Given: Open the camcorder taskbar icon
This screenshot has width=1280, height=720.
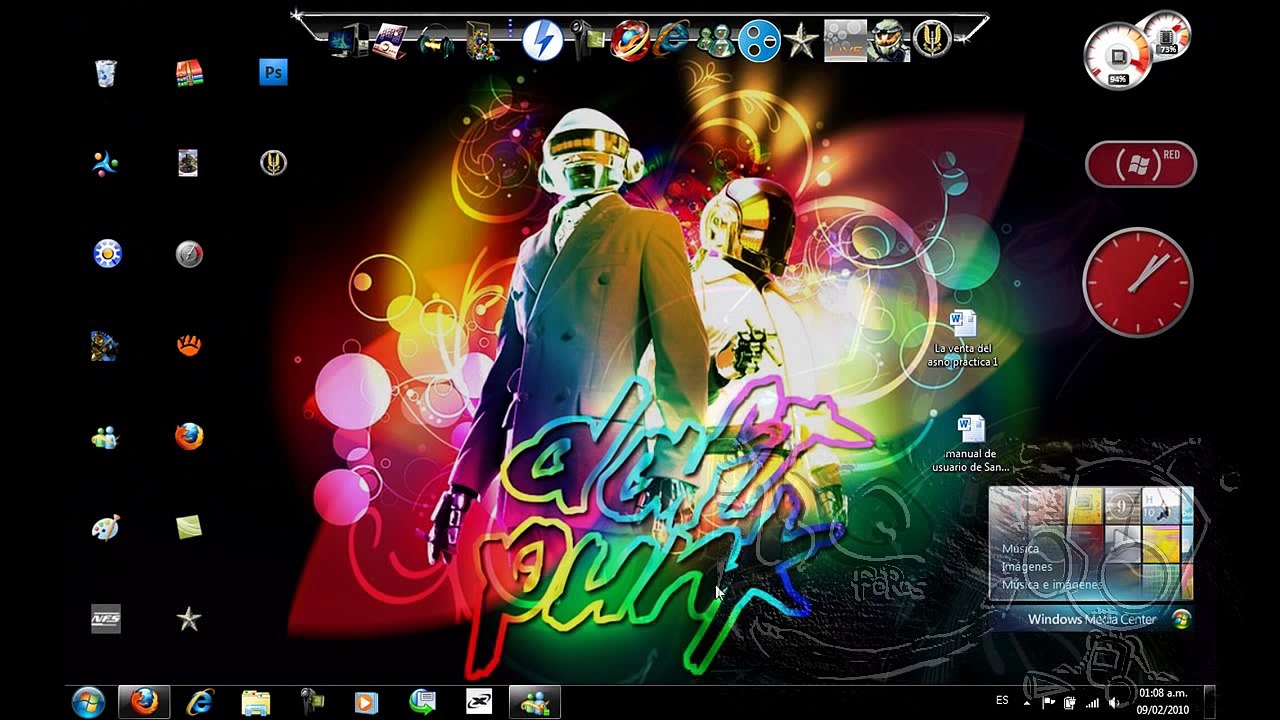Looking at the screenshot, I should coord(311,702).
